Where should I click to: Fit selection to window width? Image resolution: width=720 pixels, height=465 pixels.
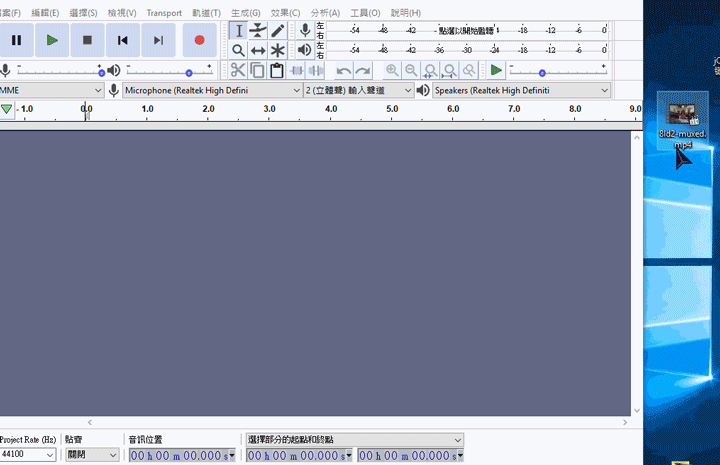pos(431,70)
